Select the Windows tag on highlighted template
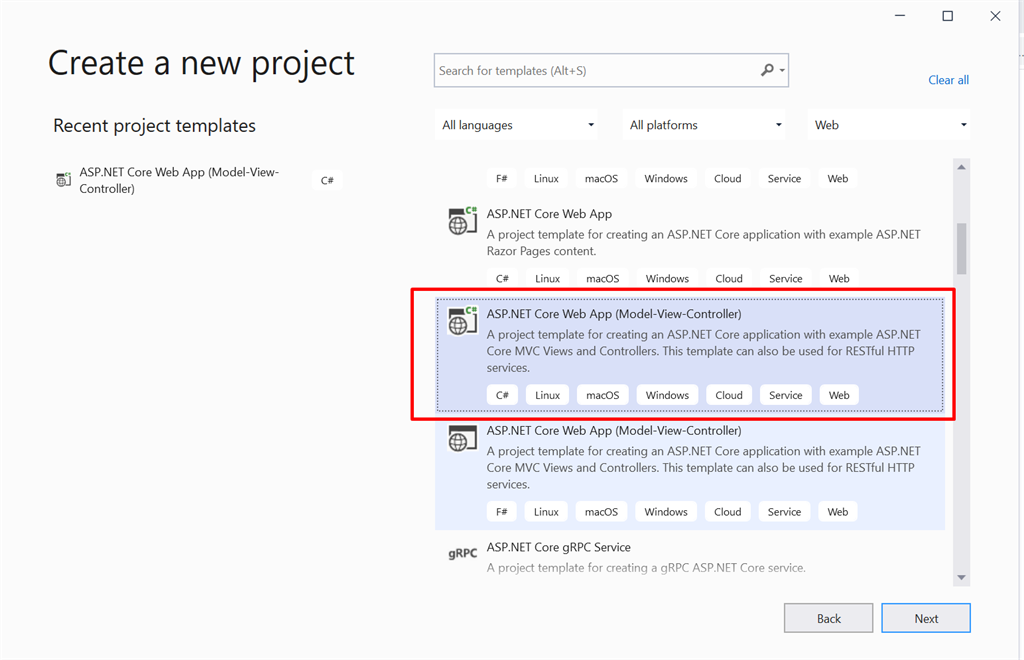This screenshot has width=1024, height=660. tap(666, 394)
